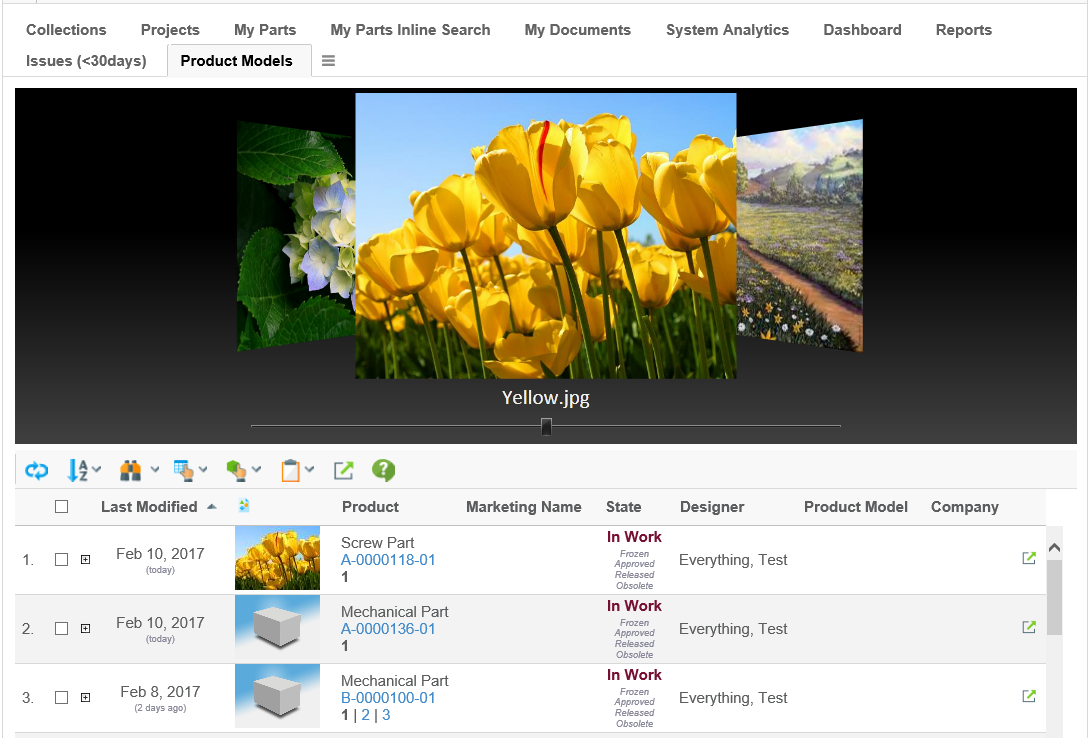1092x738 pixels.
Task: Open help with the green question mark
Action: click(383, 470)
